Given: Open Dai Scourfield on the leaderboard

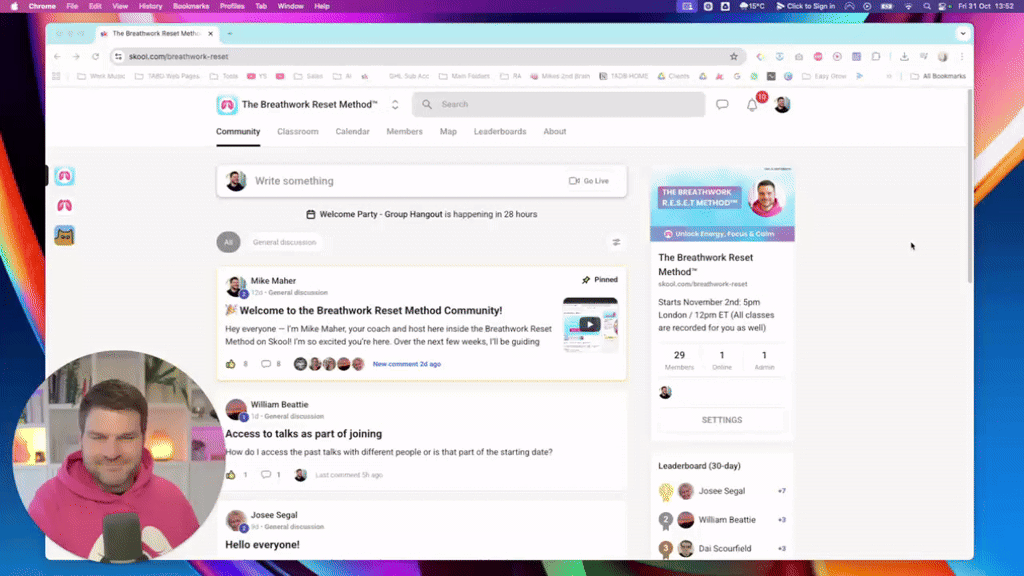Looking at the screenshot, I should pyautogui.click(x=725, y=549).
